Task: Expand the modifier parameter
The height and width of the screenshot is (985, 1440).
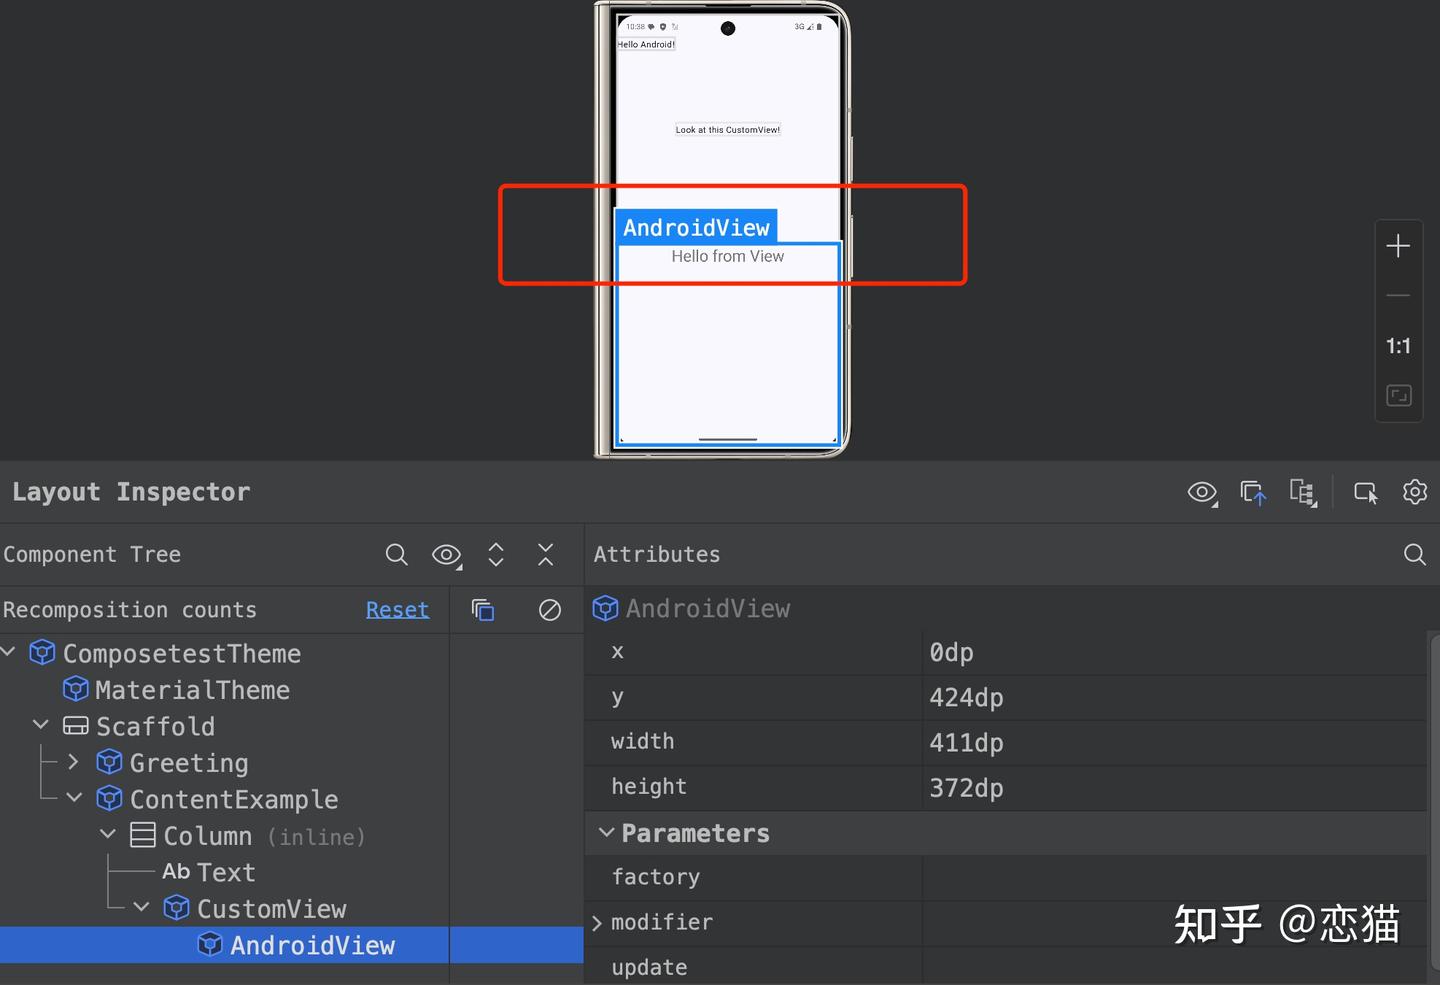Action: (597, 923)
